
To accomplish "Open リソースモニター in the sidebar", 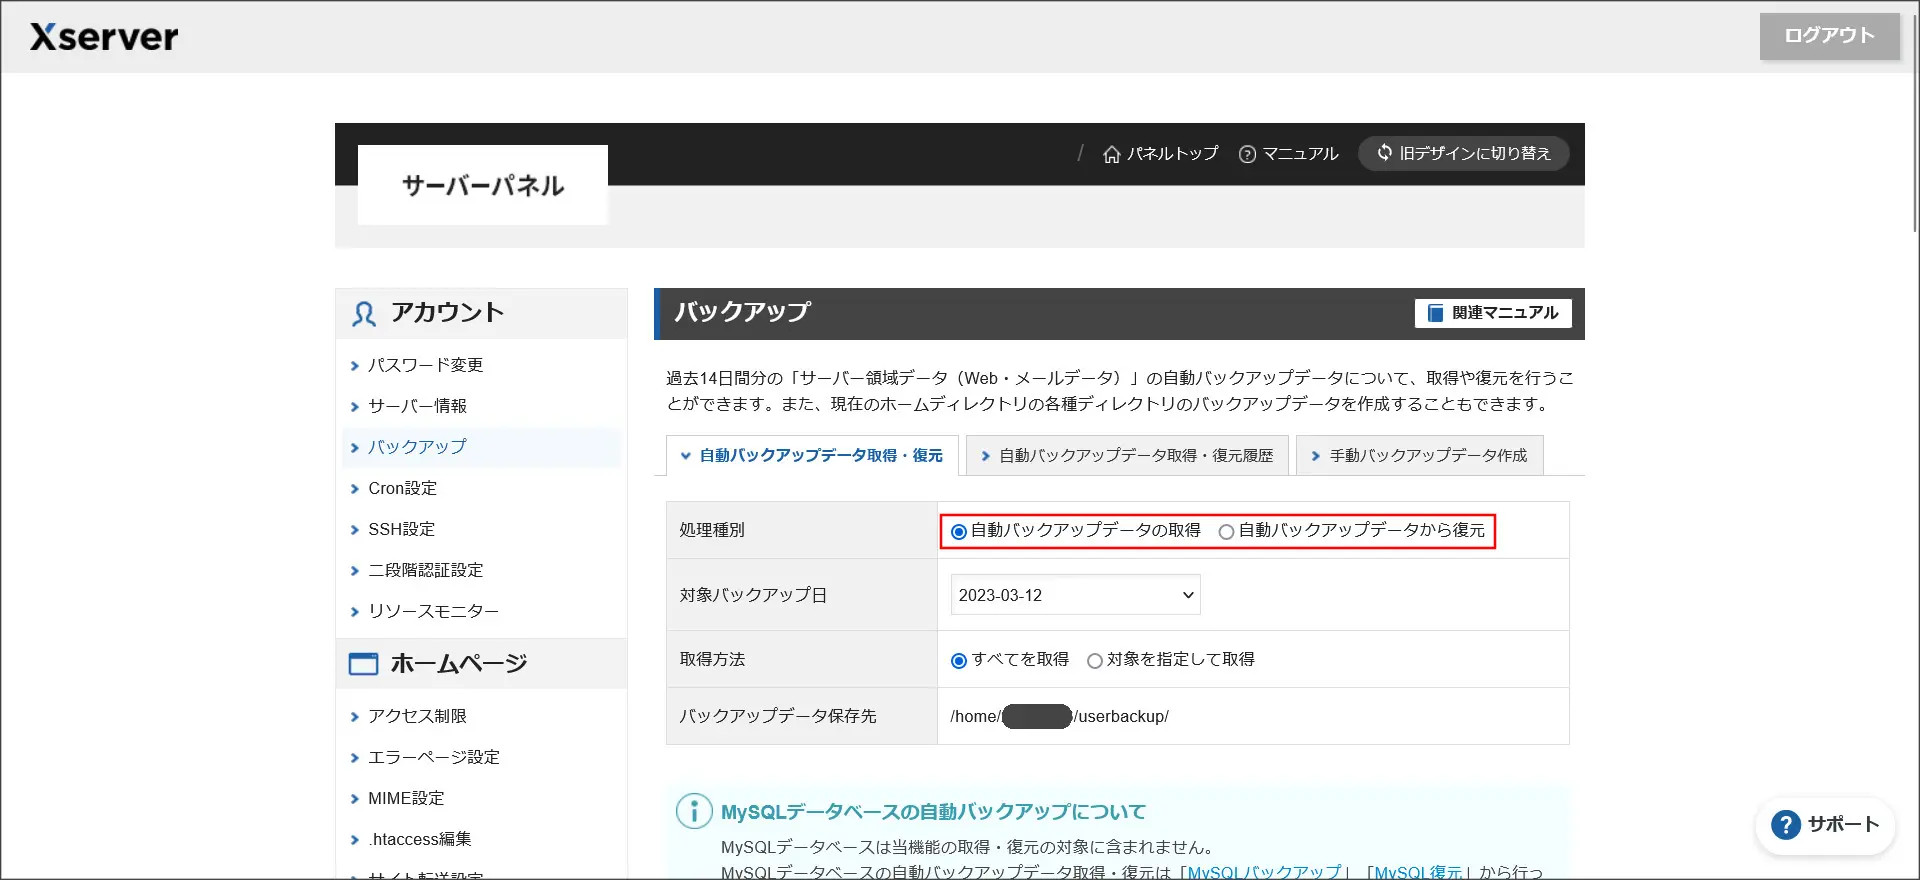I will (x=433, y=611).
